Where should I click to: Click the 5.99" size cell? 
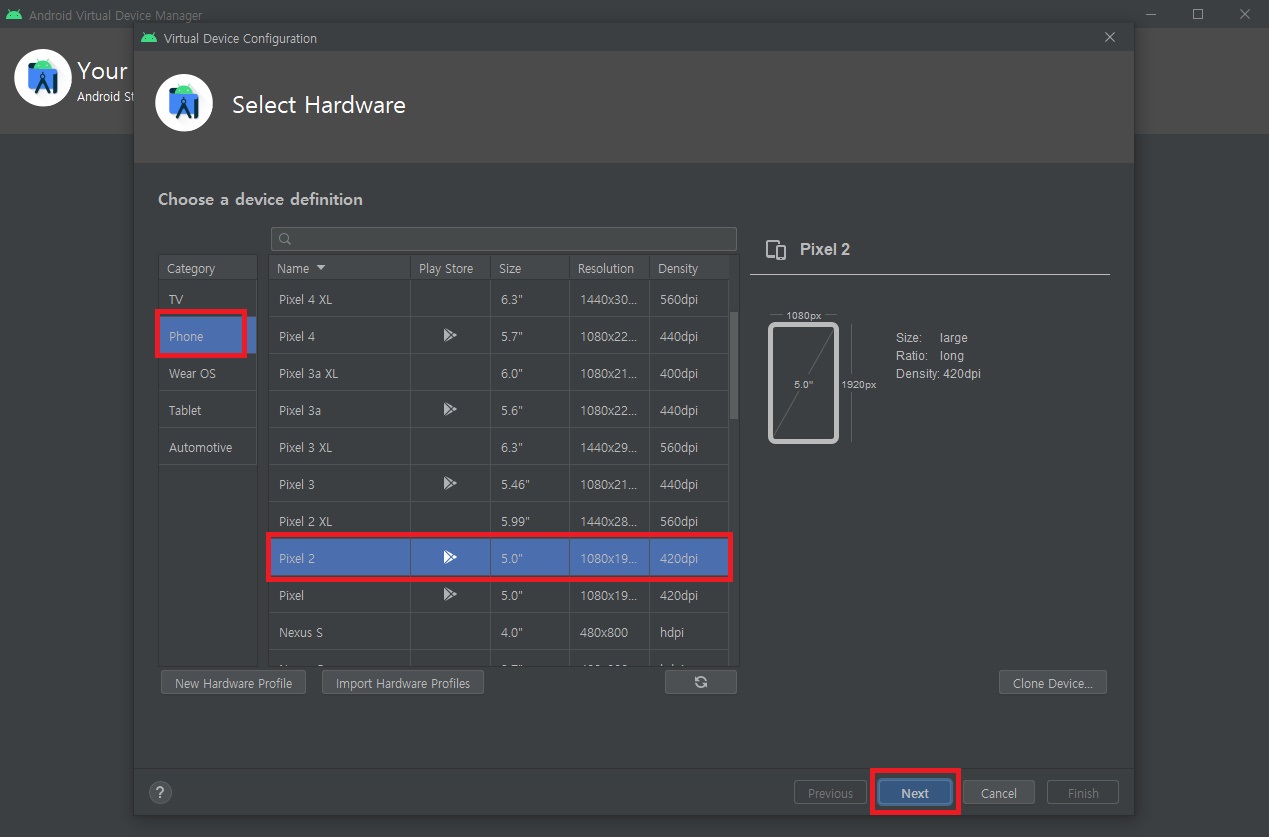click(530, 521)
